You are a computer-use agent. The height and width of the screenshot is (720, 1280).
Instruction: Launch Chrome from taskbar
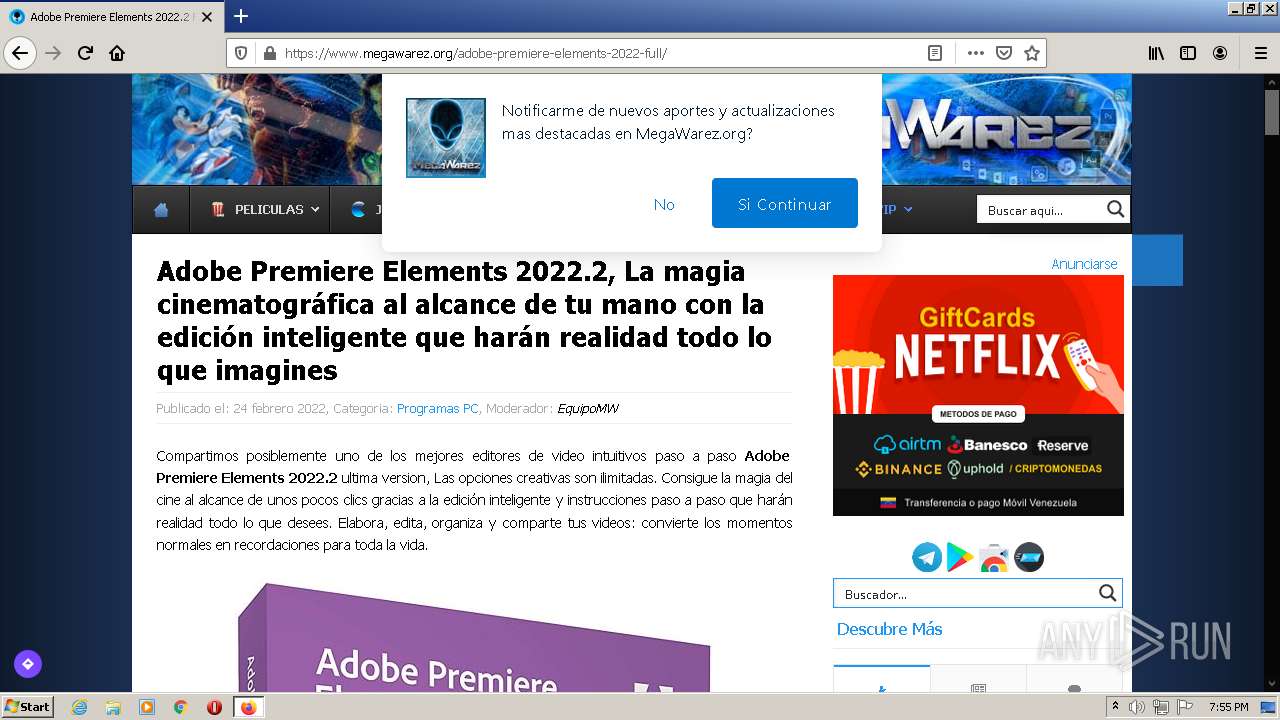pos(180,707)
